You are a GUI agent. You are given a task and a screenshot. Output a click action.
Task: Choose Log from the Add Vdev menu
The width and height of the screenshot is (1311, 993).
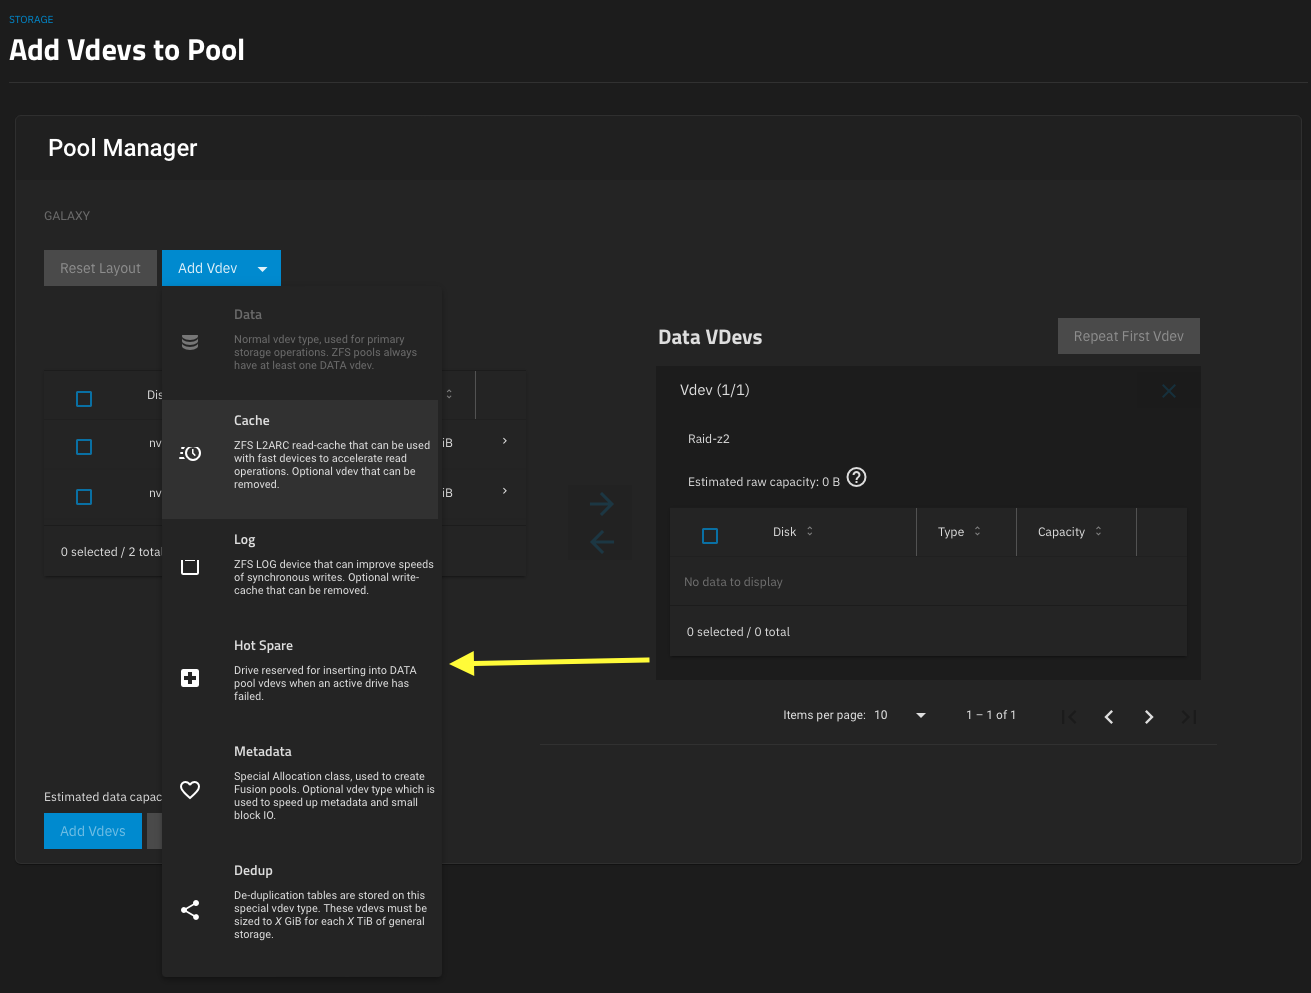pos(300,566)
